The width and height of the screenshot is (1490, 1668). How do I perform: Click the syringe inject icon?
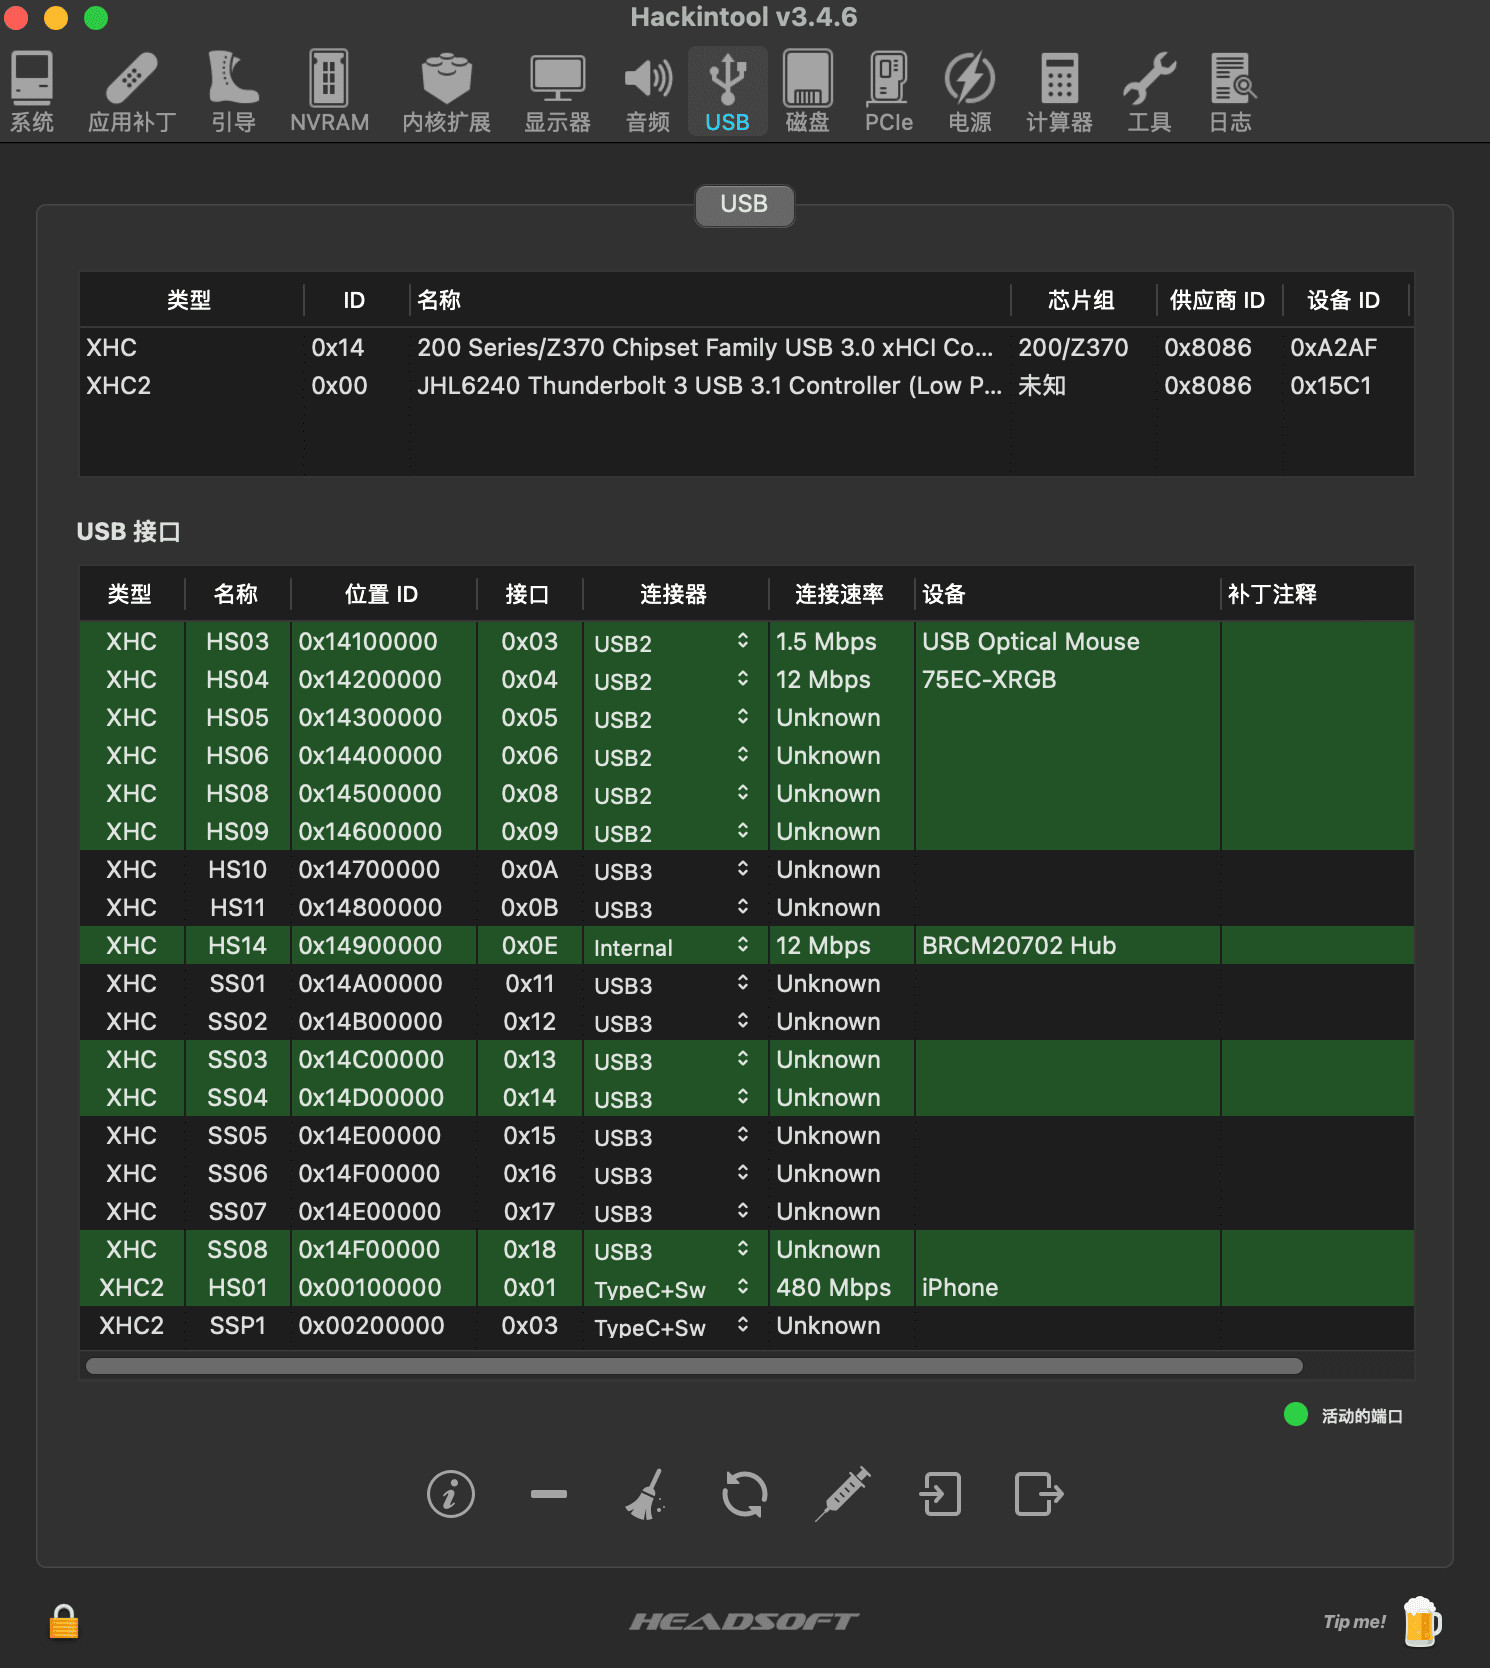[842, 1495]
